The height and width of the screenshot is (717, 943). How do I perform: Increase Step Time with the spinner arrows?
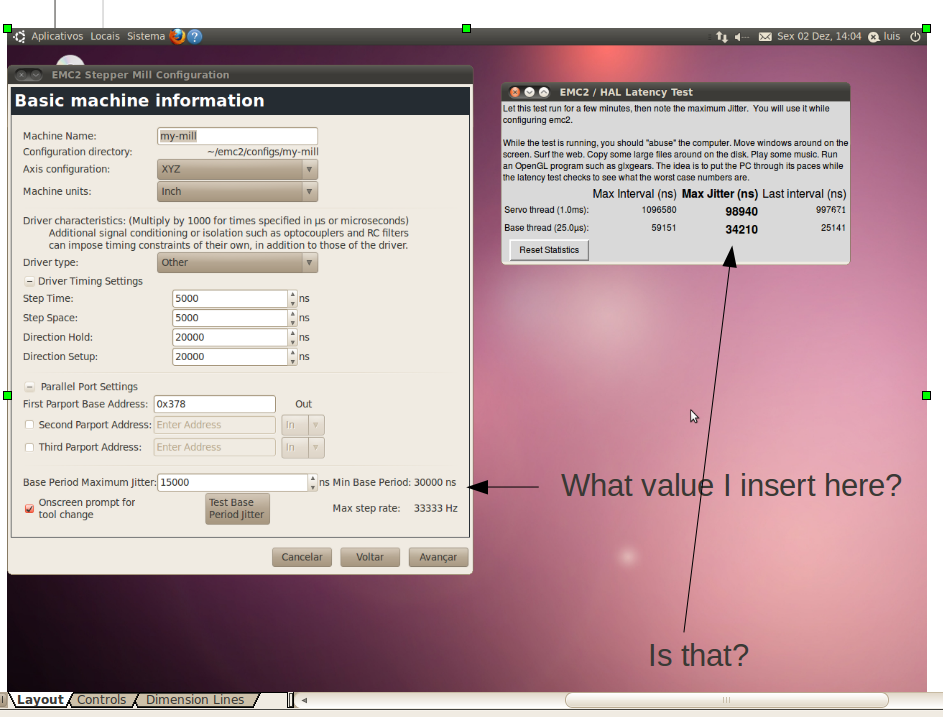292,295
